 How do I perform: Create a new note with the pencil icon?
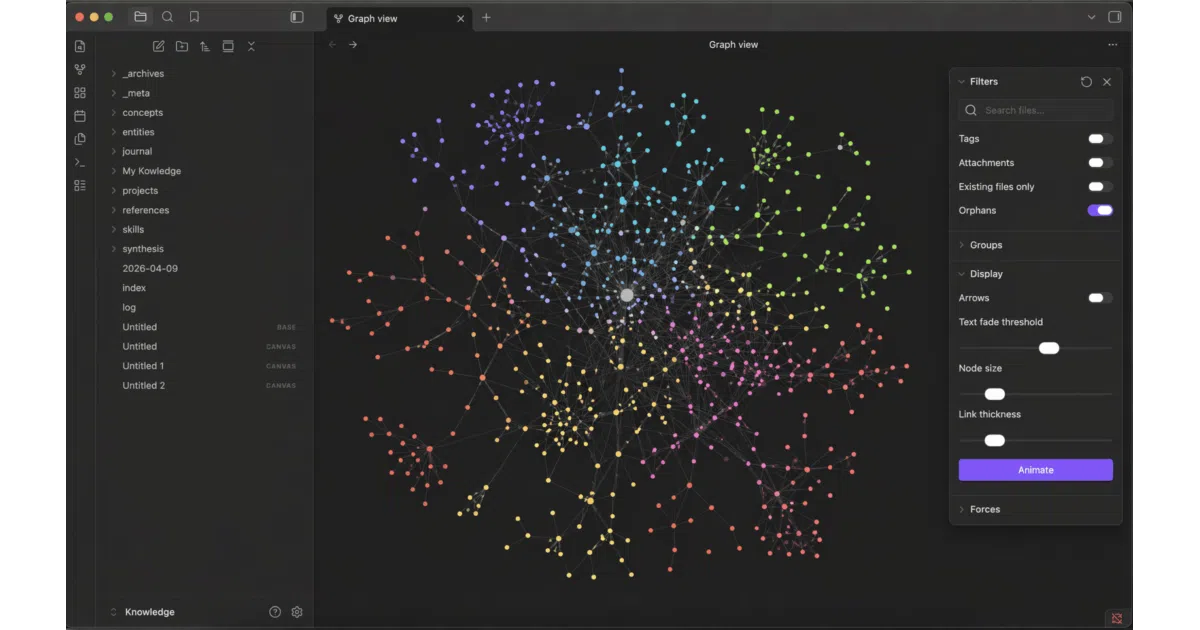coord(158,46)
